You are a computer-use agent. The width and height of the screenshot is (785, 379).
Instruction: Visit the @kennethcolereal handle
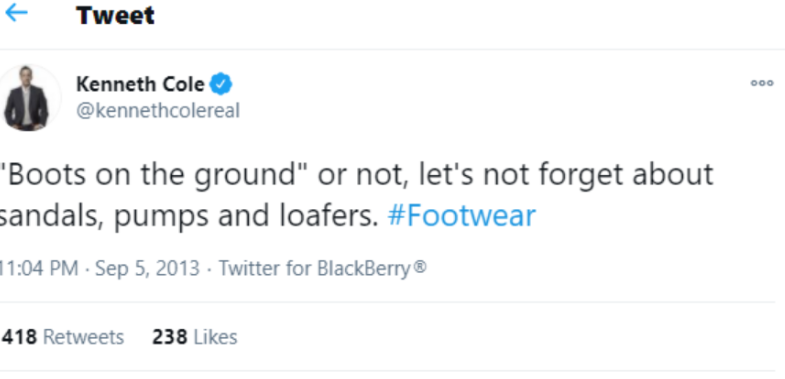tap(158, 111)
